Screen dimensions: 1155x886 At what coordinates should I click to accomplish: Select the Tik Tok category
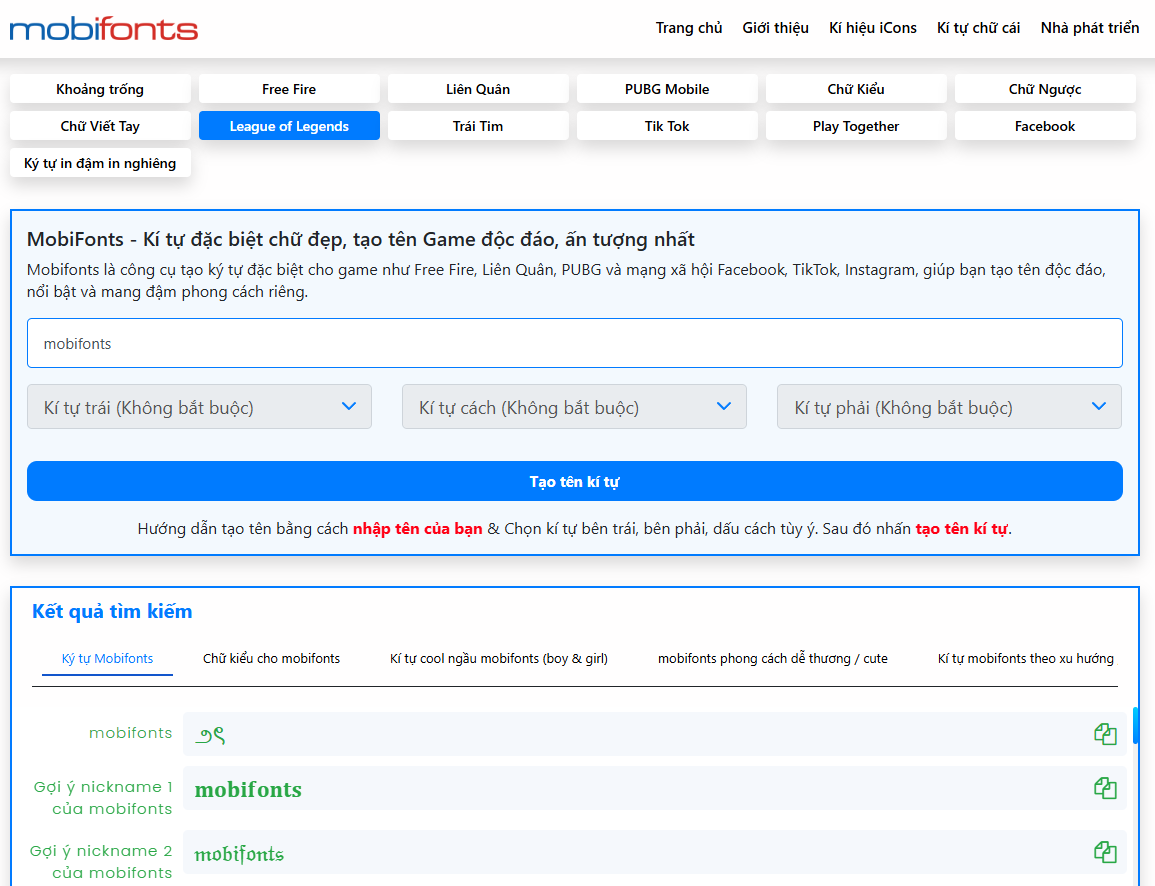[667, 126]
